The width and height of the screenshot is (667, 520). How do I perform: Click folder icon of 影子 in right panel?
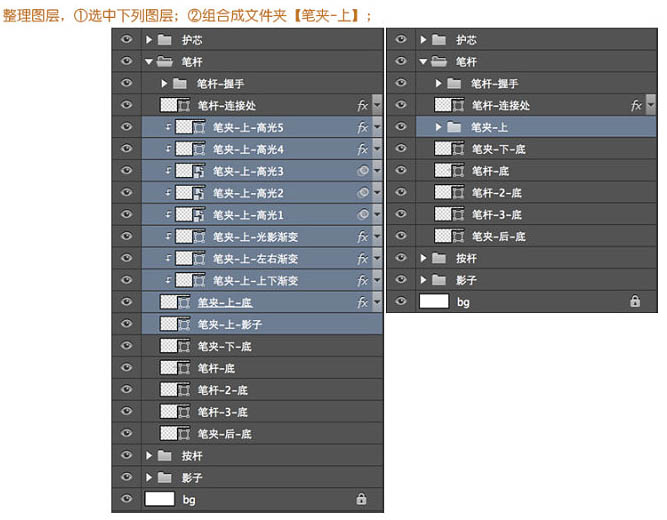439,280
